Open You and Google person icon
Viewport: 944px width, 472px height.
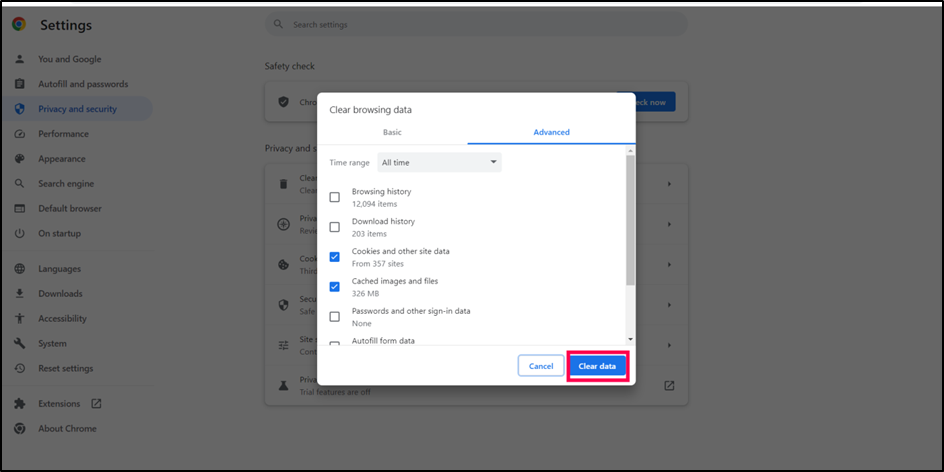pyautogui.click(x=19, y=60)
